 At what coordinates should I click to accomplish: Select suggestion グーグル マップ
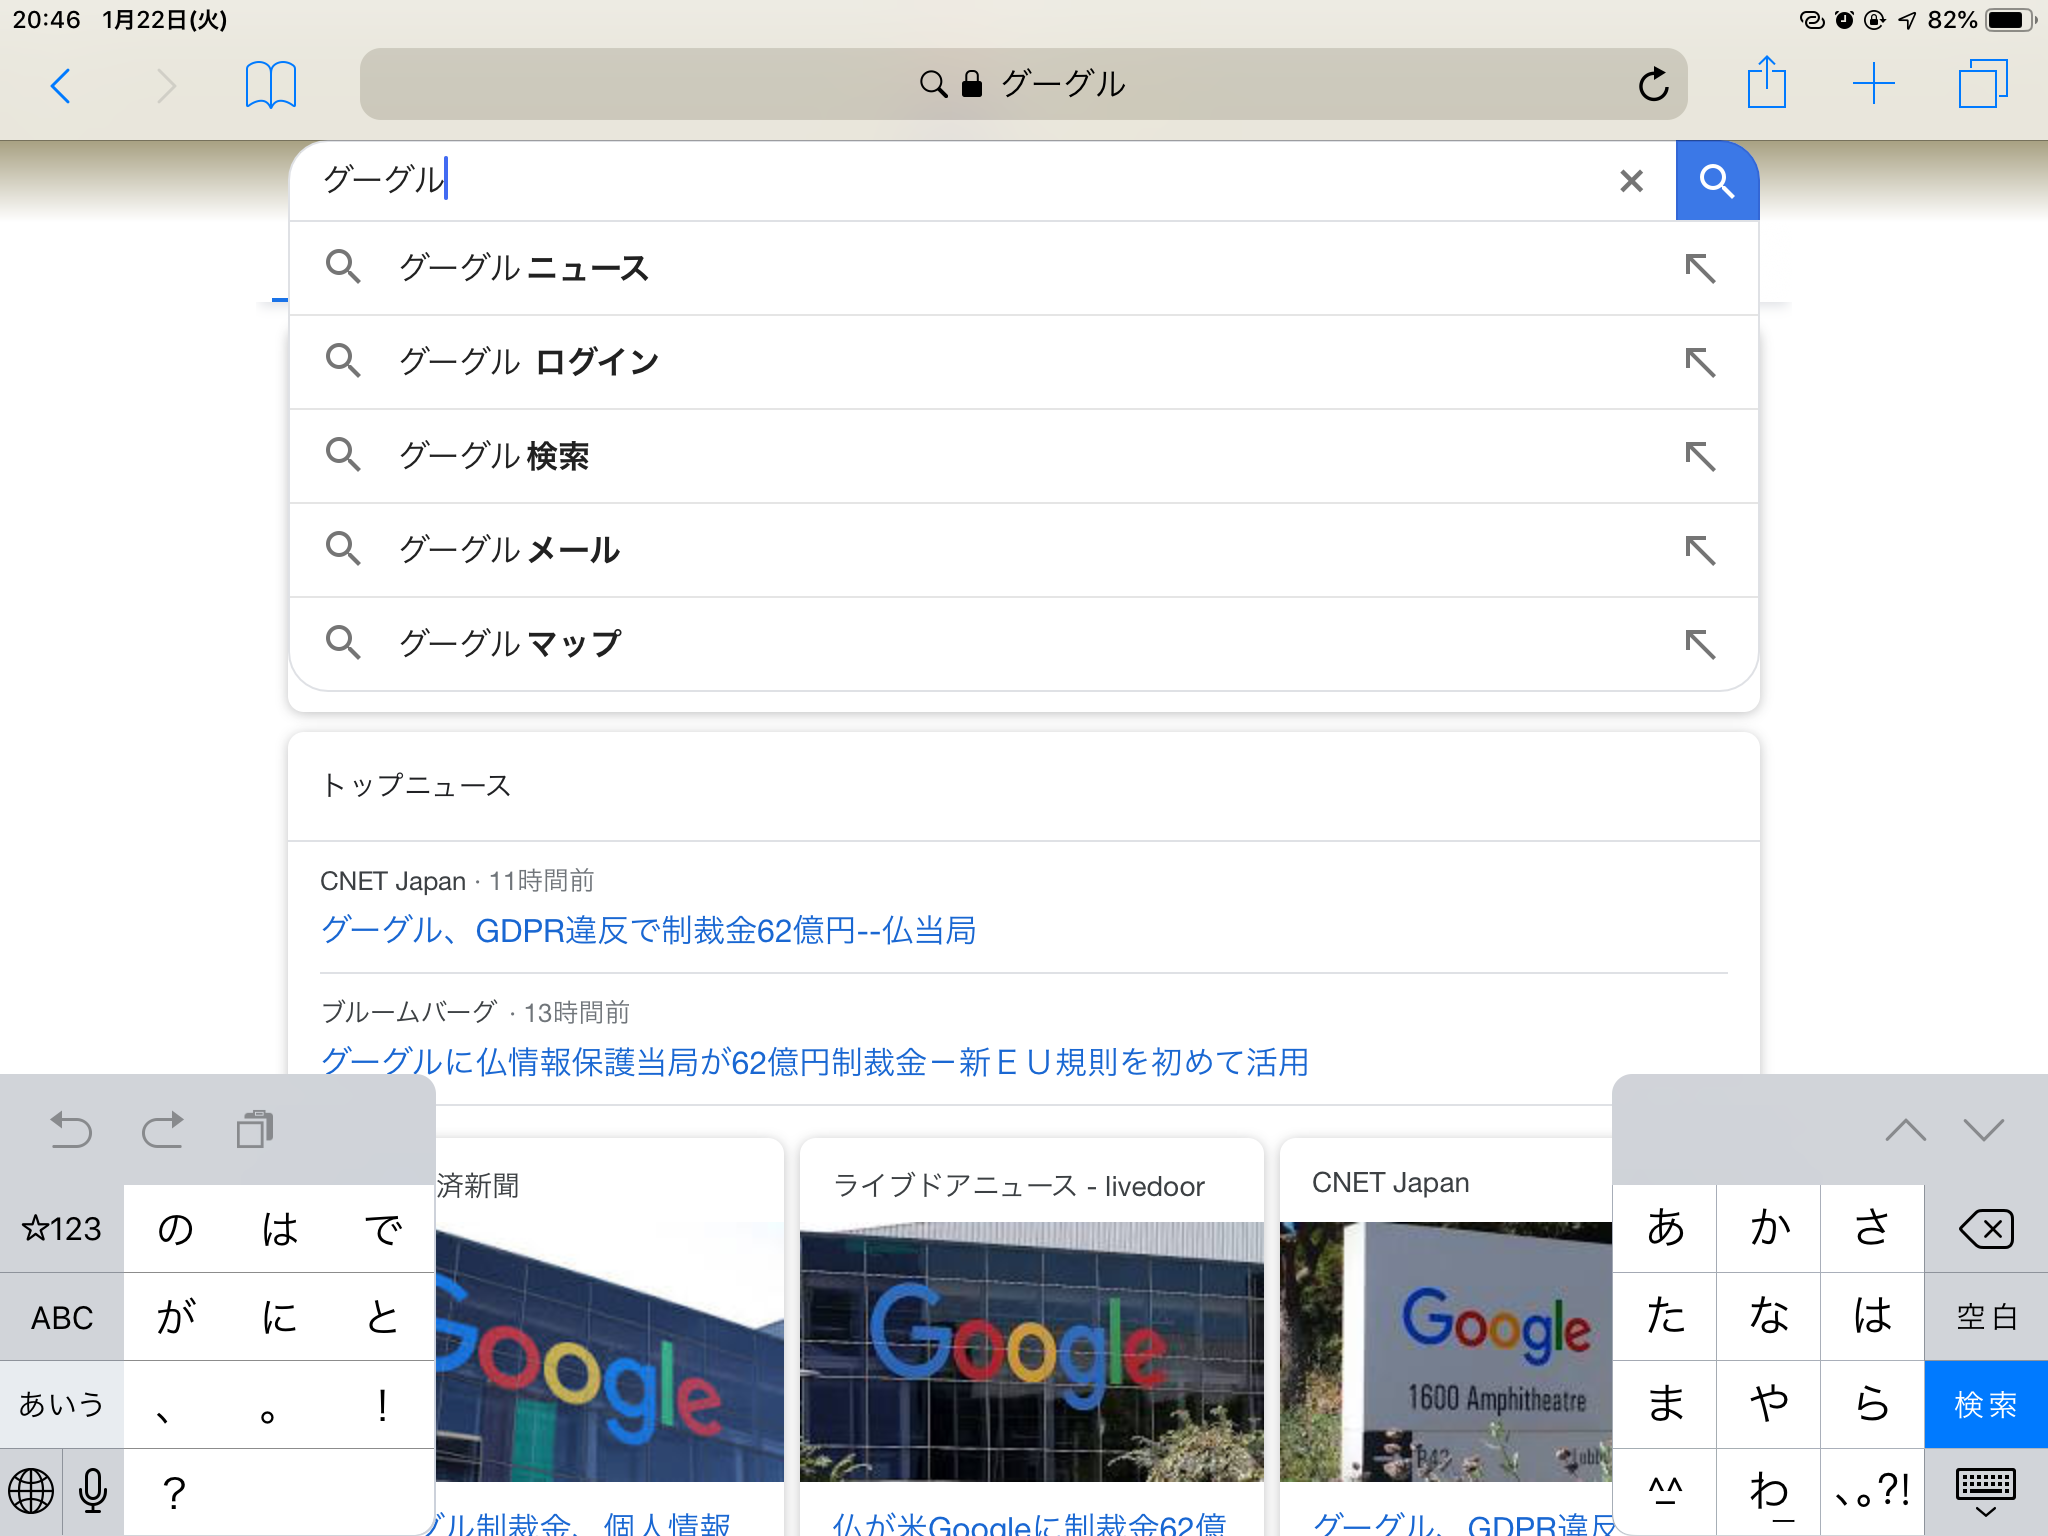point(510,643)
